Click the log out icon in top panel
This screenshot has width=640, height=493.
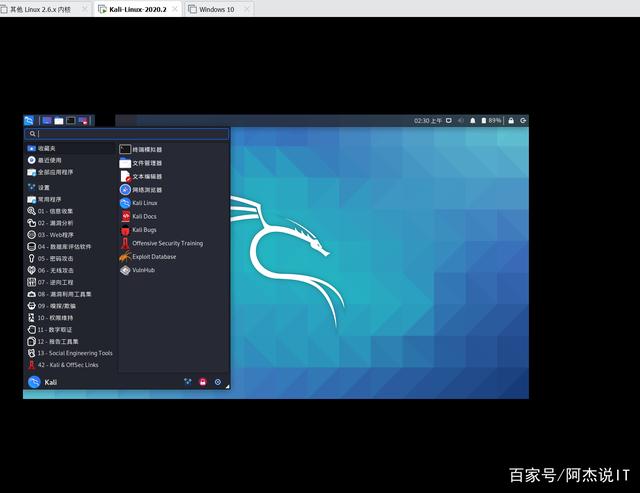(523, 120)
